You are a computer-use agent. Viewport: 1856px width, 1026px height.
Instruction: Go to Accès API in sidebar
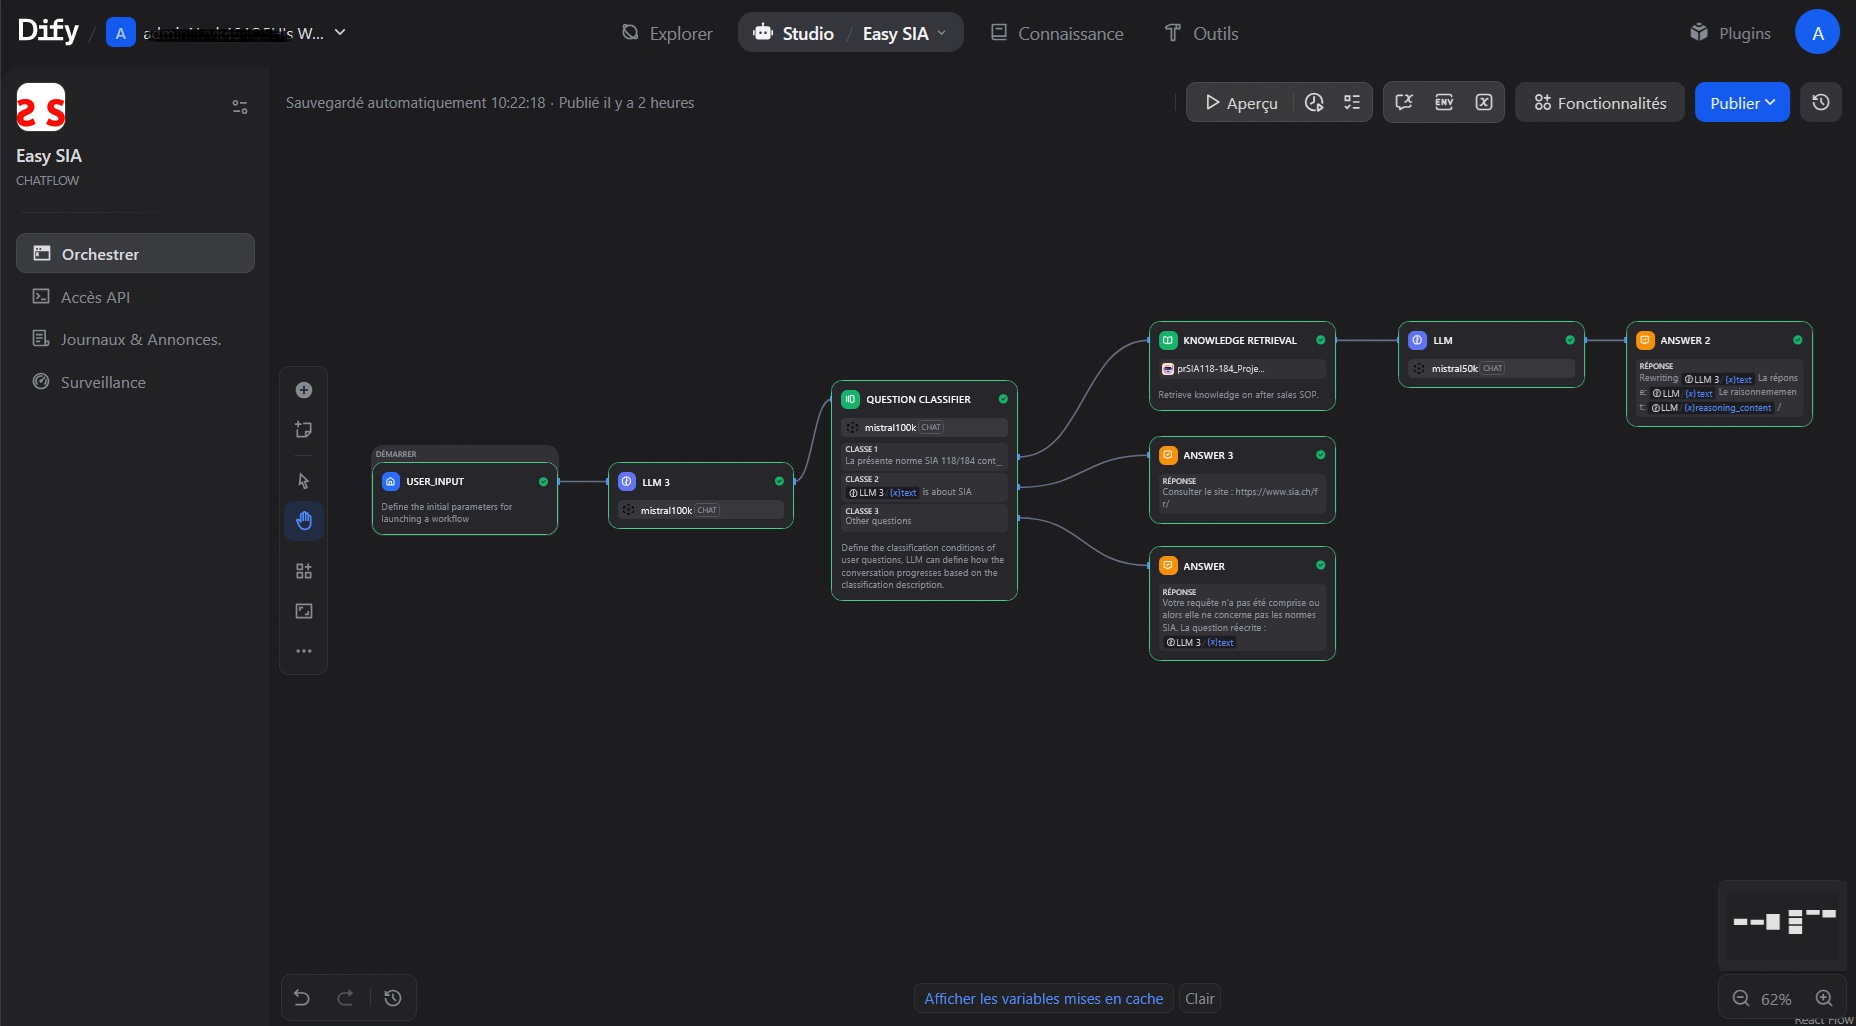click(x=95, y=297)
